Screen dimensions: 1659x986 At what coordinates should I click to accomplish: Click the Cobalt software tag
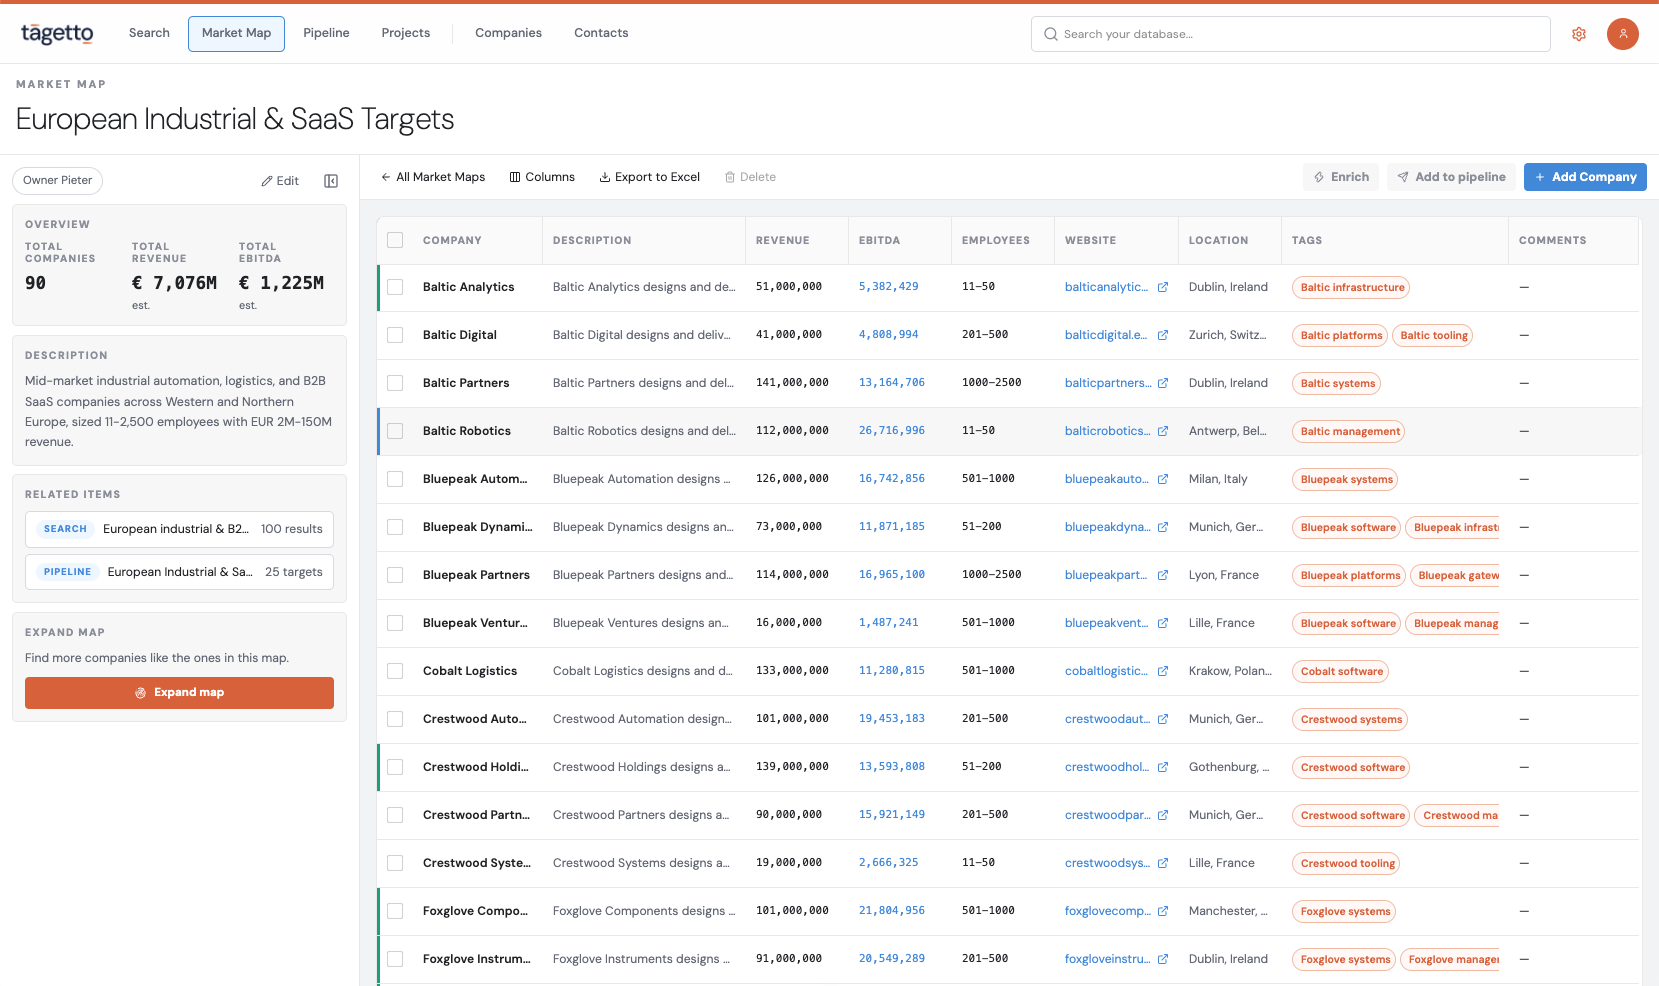tap(1341, 671)
